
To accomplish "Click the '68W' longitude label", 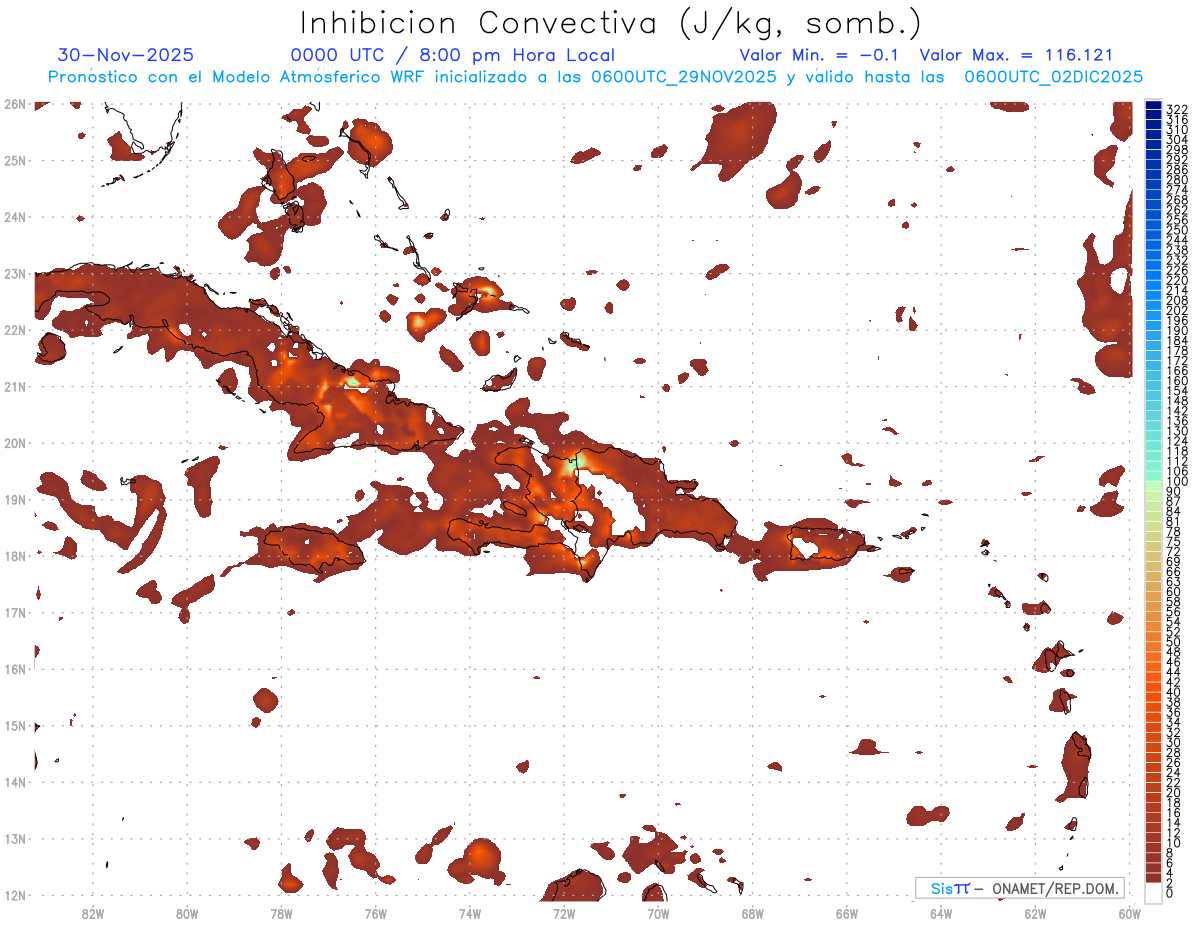I will 752,913.
